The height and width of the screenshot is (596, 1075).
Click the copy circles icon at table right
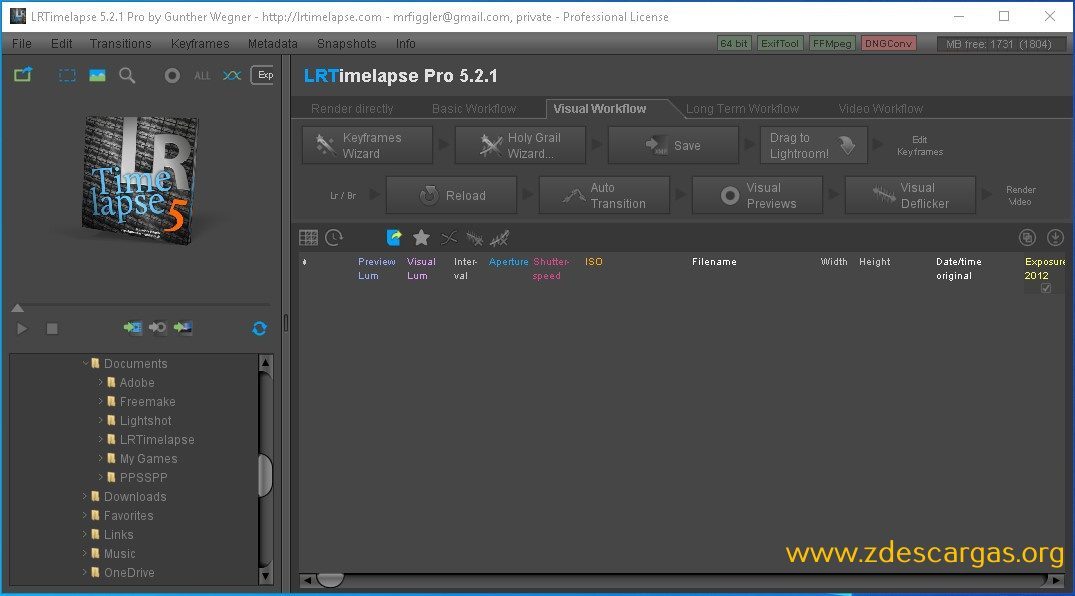click(1027, 237)
